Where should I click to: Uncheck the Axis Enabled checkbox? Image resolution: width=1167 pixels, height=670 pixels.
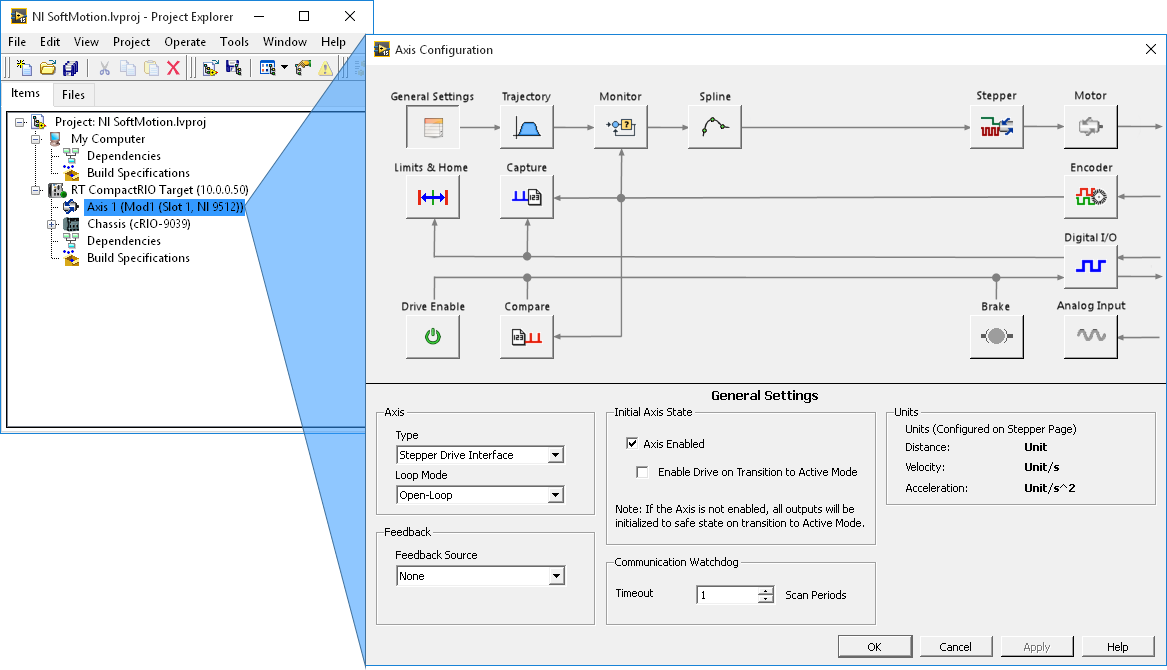tap(632, 444)
